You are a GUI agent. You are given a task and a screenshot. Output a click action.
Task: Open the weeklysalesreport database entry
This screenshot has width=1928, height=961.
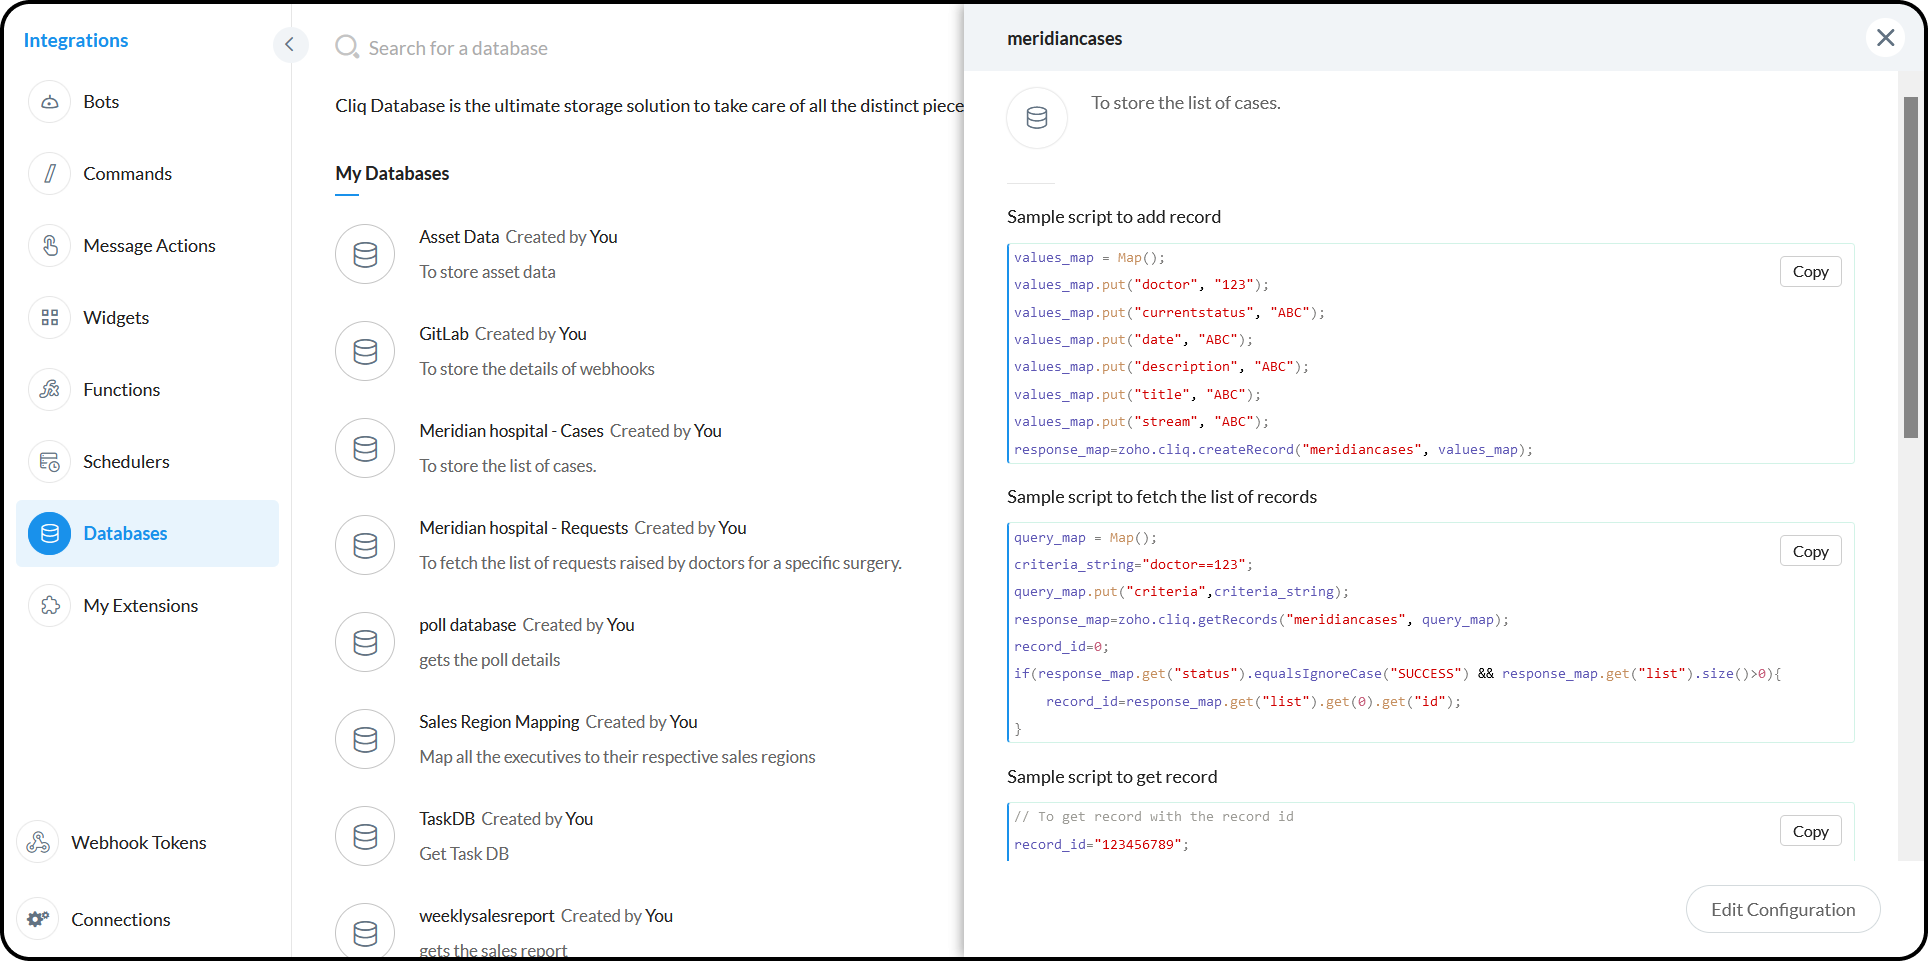pyautogui.click(x=486, y=916)
